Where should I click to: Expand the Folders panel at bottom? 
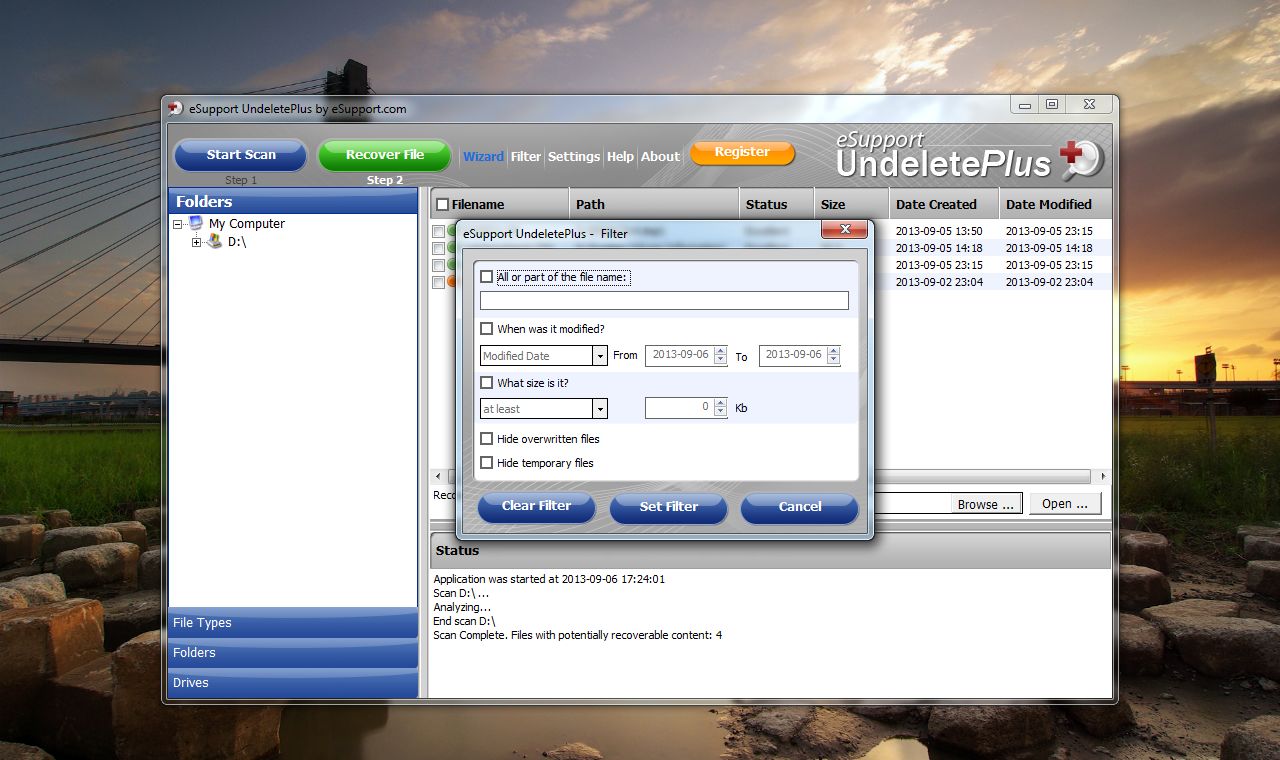coord(293,653)
